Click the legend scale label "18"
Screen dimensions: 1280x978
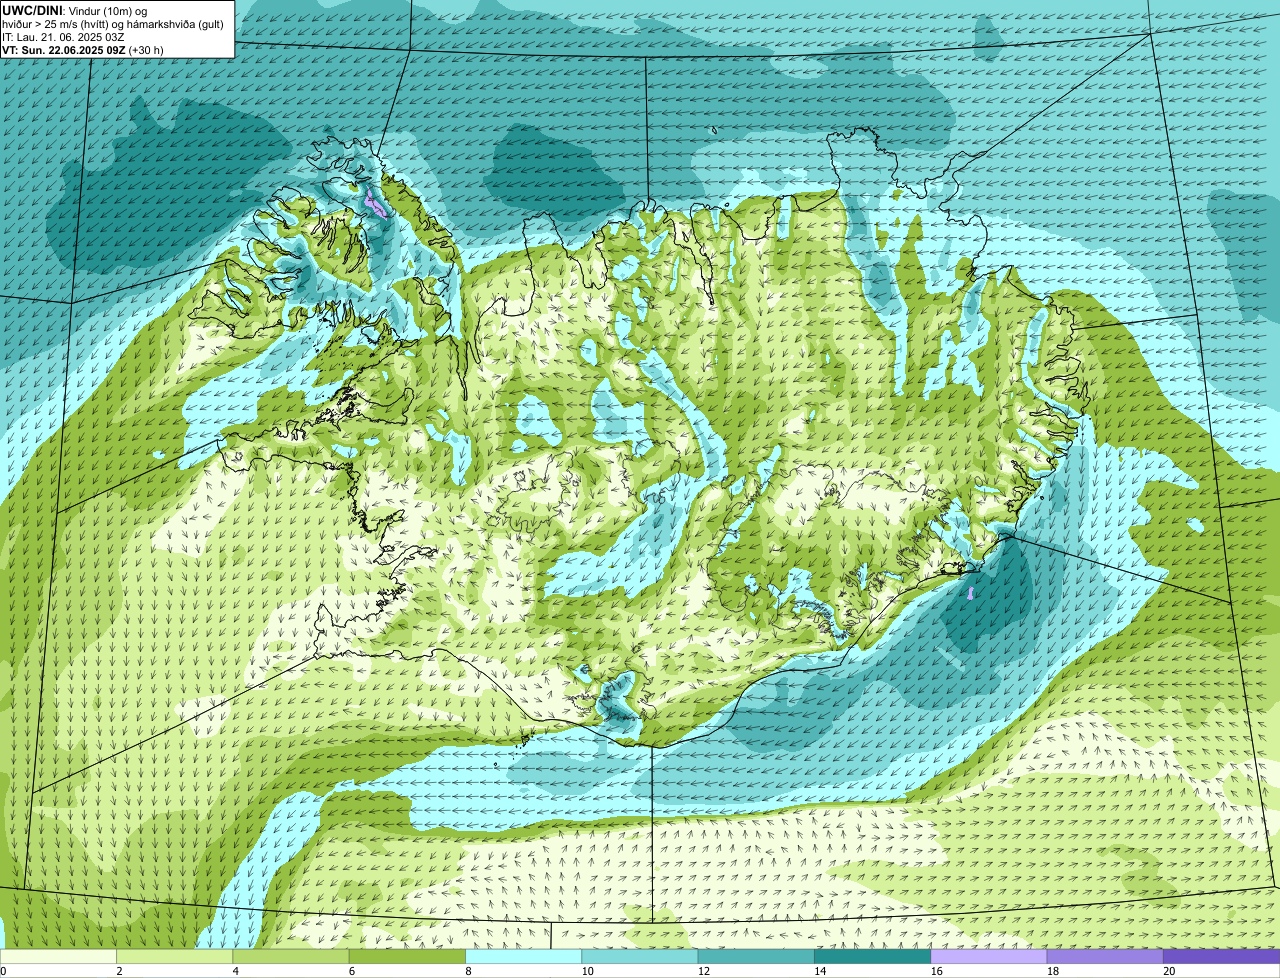click(x=1053, y=971)
